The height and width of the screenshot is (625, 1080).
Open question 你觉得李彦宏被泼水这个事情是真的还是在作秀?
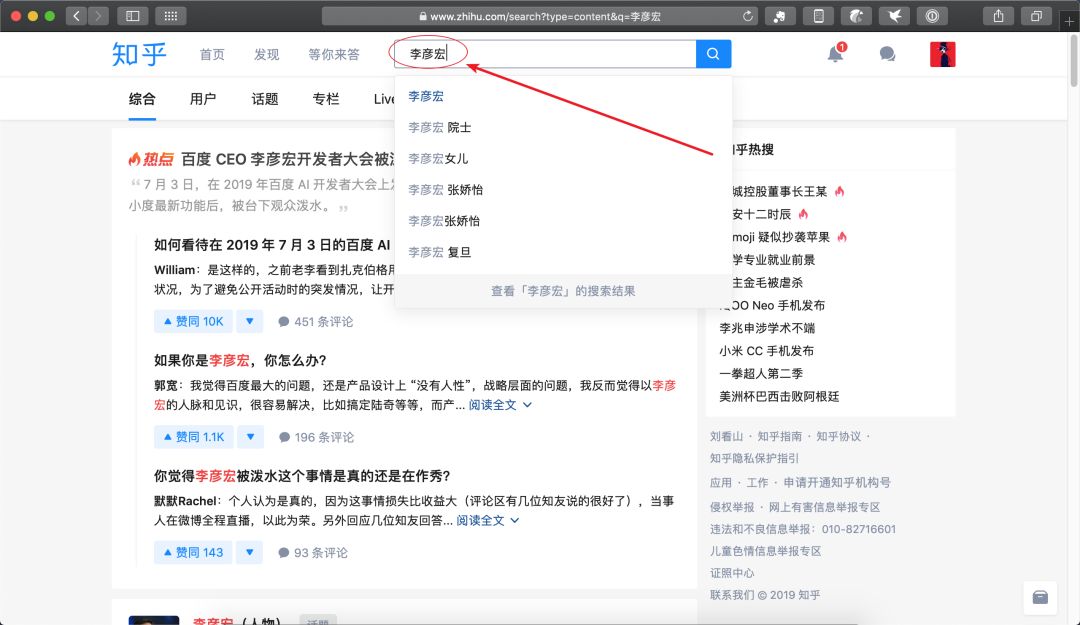point(302,476)
